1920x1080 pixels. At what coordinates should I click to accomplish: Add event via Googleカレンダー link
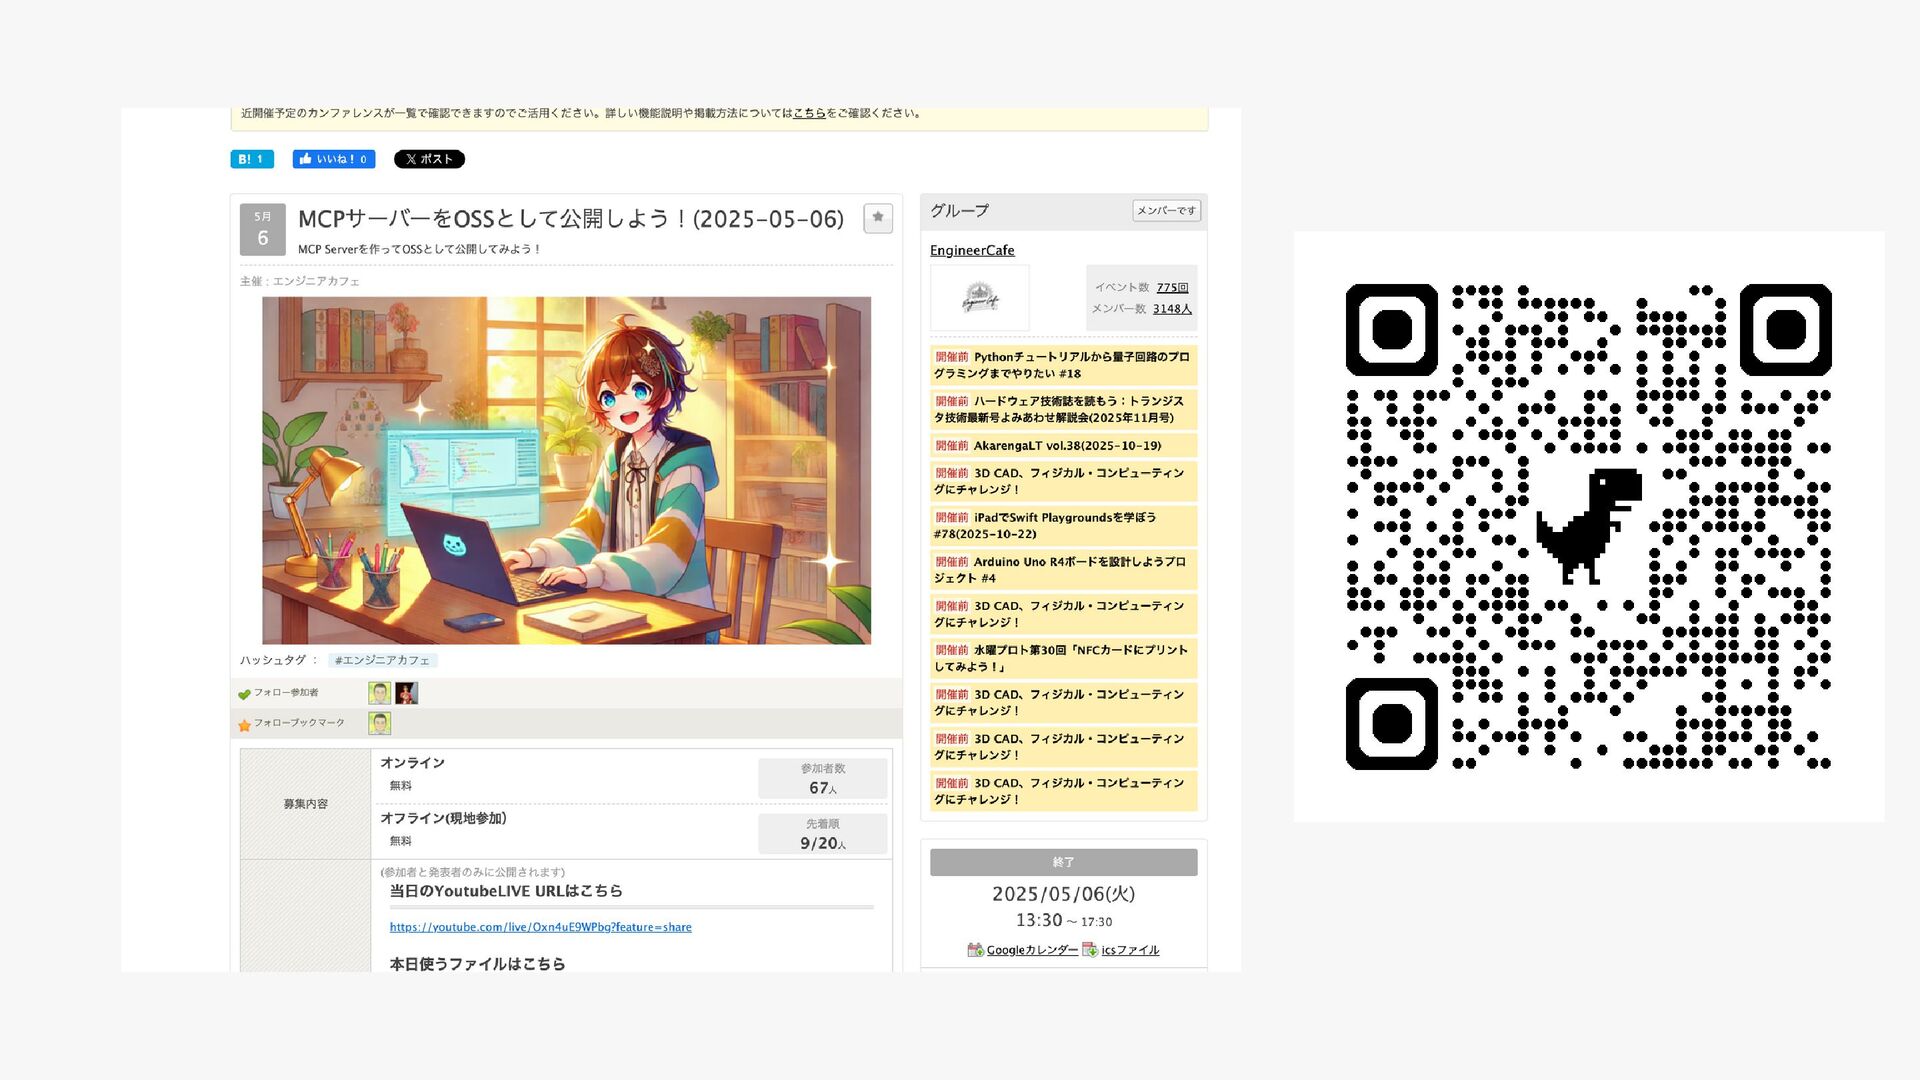(1031, 950)
